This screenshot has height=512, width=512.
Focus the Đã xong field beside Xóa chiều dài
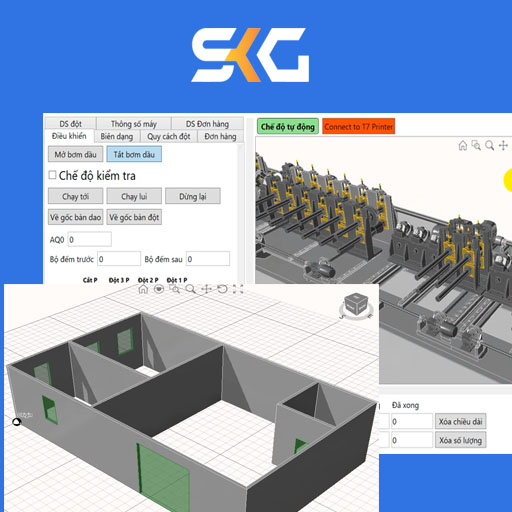pos(412,422)
